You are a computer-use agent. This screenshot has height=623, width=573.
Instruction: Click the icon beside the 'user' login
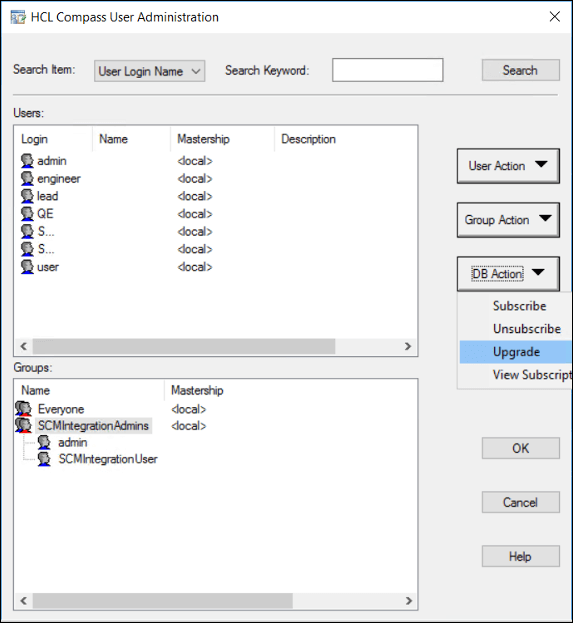(x=27, y=267)
